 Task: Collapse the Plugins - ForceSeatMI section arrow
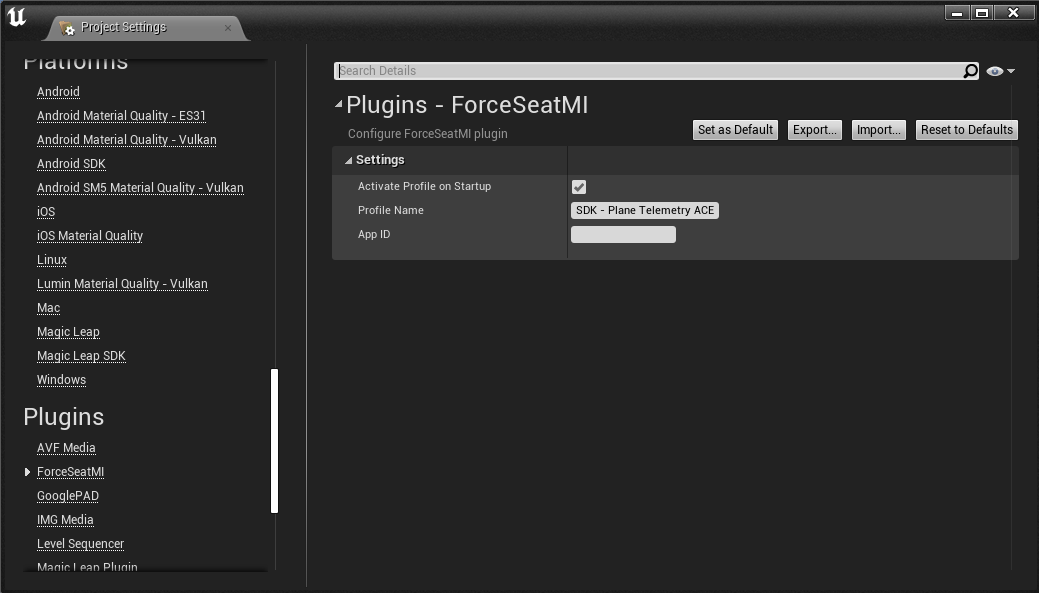[339, 104]
